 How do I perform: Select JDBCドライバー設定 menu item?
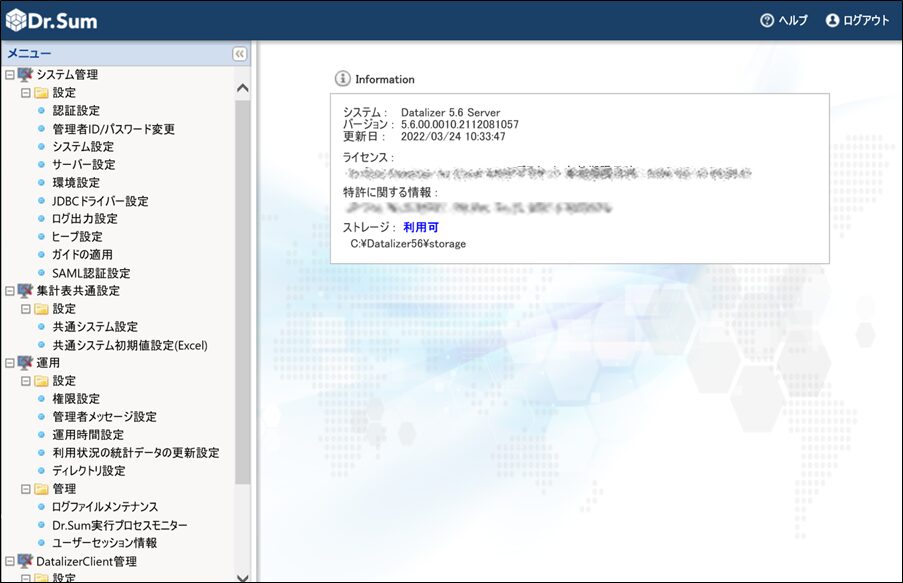[x=100, y=201]
